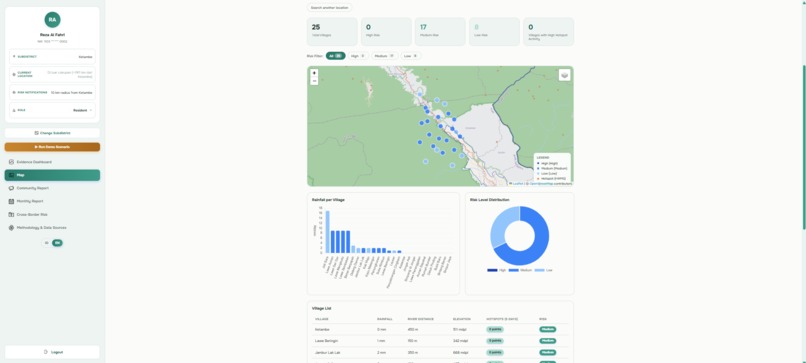Click the Lawe Beringin village name
Image resolution: width=806 pixels, height=363 pixels.
point(326,340)
